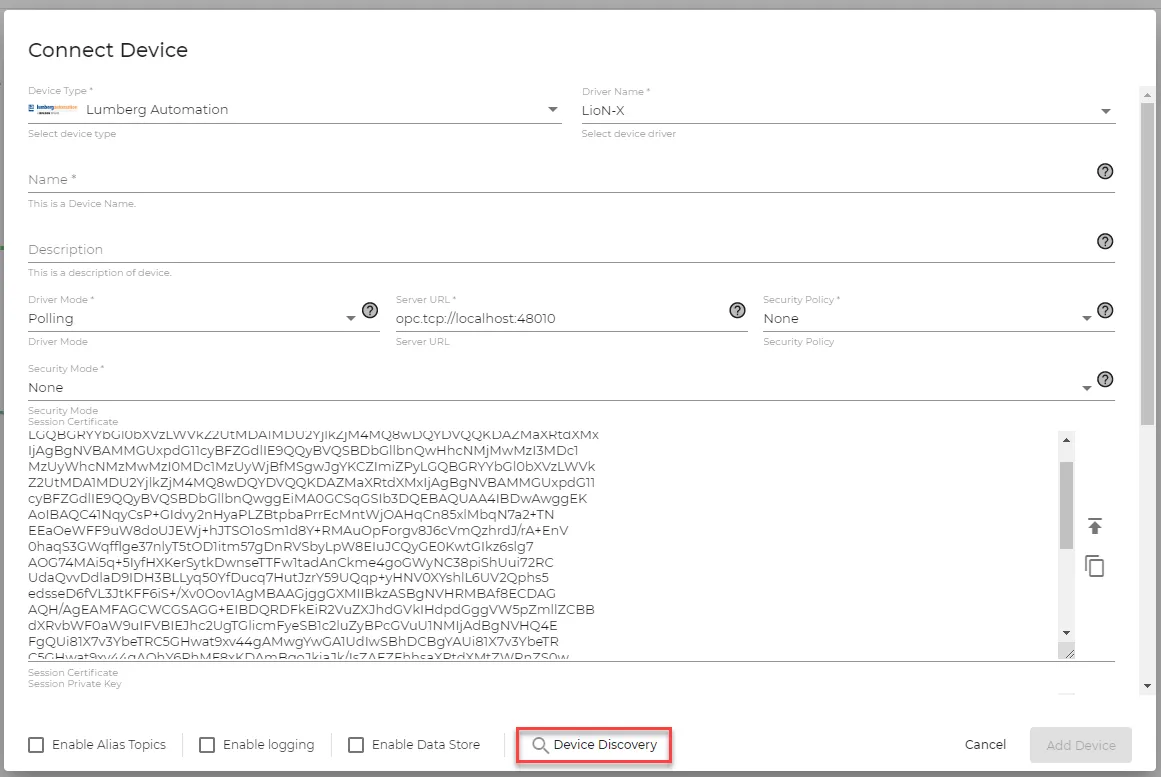Screen dimensions: 1161x777
Task: Click the Cancel button
Action: click(x=985, y=744)
